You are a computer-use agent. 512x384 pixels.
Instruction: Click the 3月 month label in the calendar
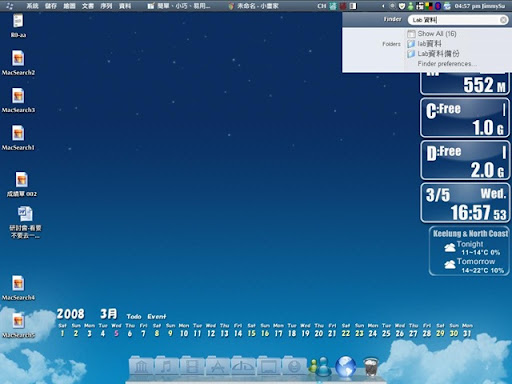click(109, 314)
